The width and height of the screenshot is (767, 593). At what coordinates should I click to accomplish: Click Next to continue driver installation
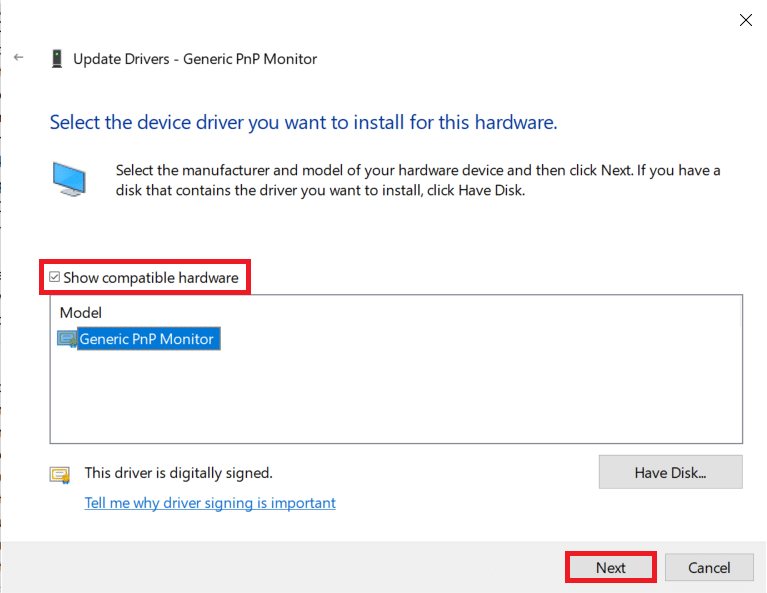coord(610,567)
